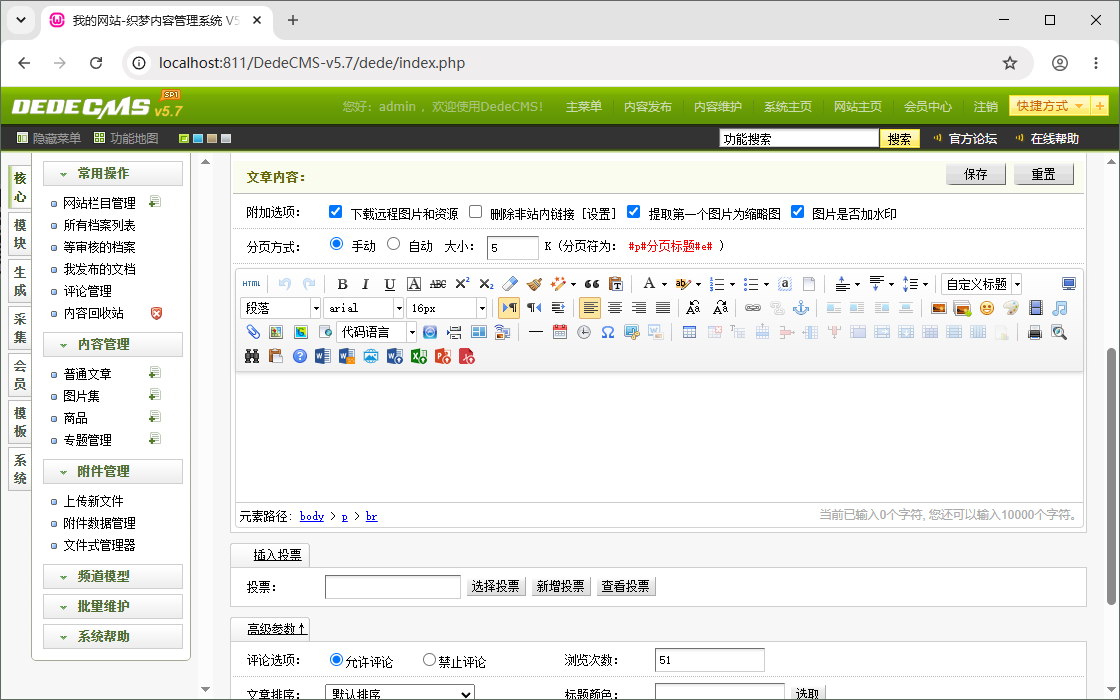Image resolution: width=1120 pixels, height=700 pixels.
Task: Collapse the 常用操作 sidebar section
Action: (x=113, y=174)
